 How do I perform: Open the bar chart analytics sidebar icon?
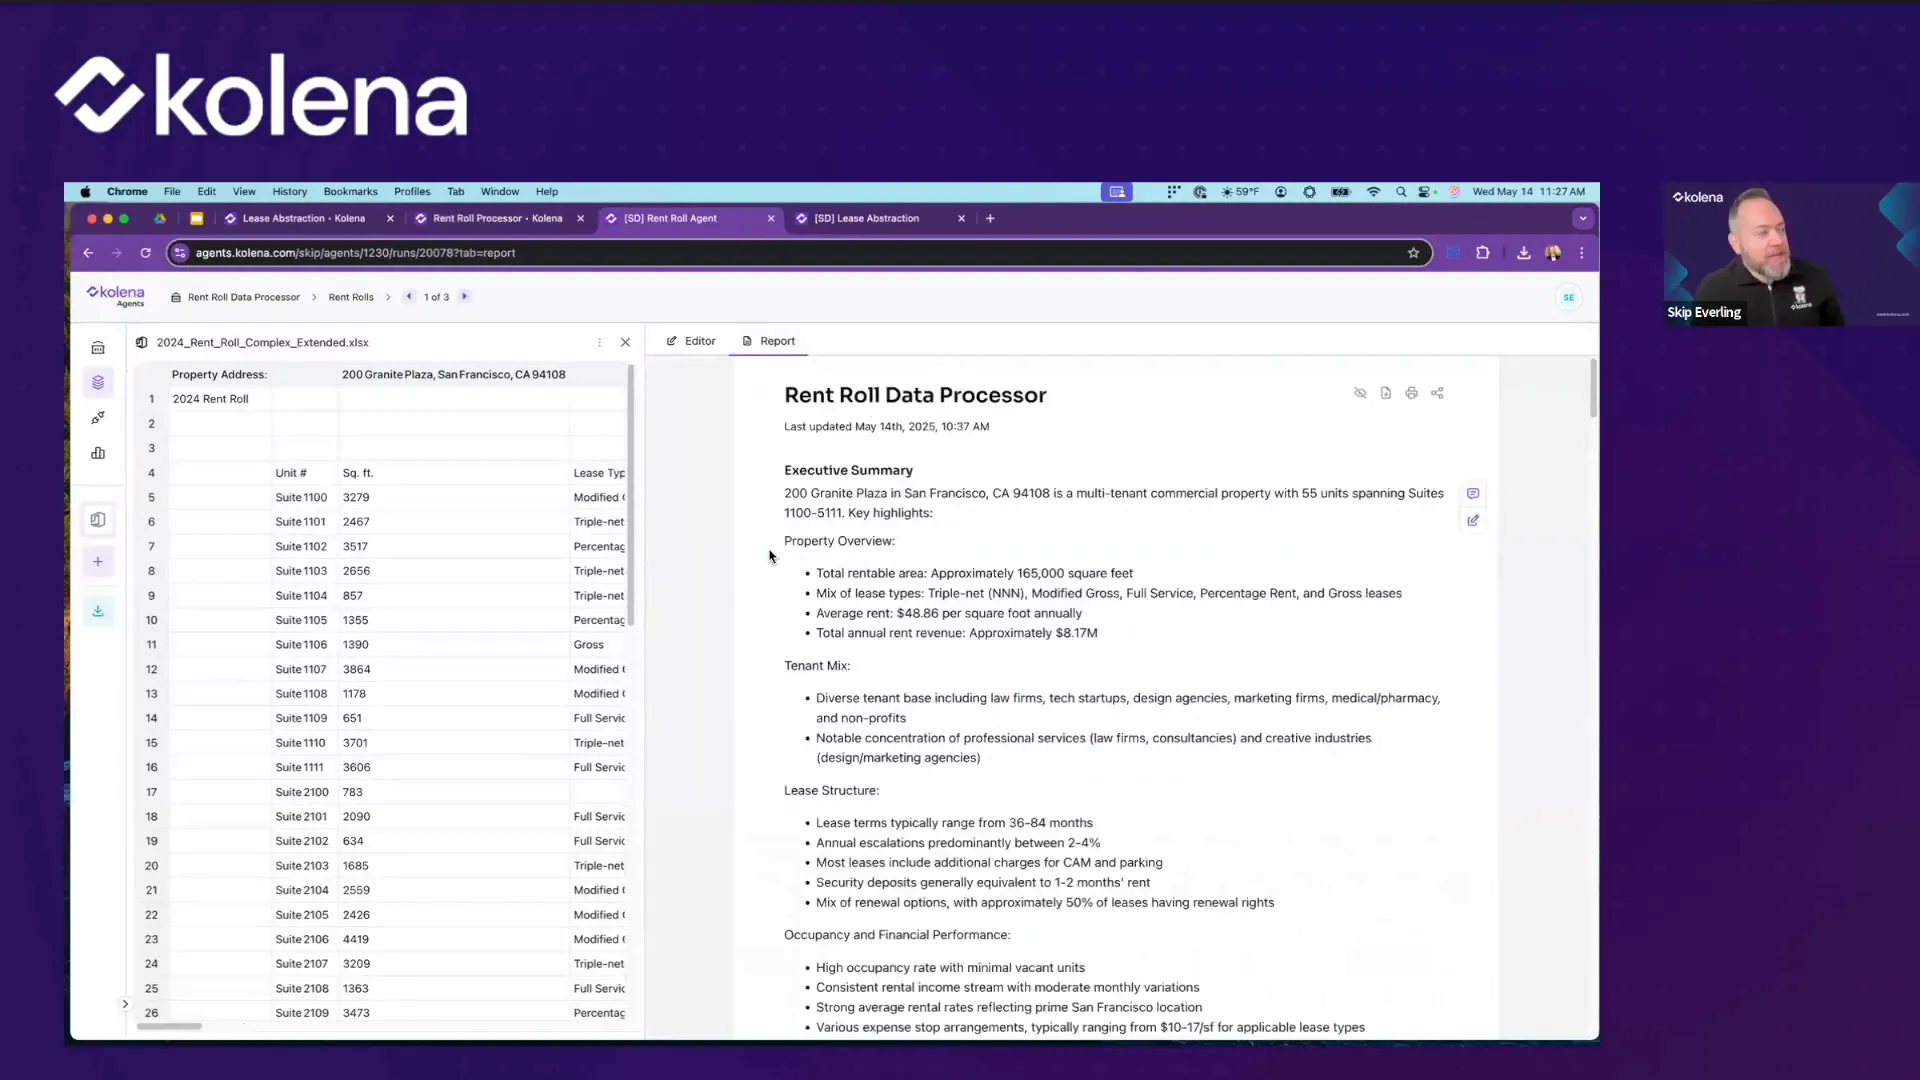point(98,453)
